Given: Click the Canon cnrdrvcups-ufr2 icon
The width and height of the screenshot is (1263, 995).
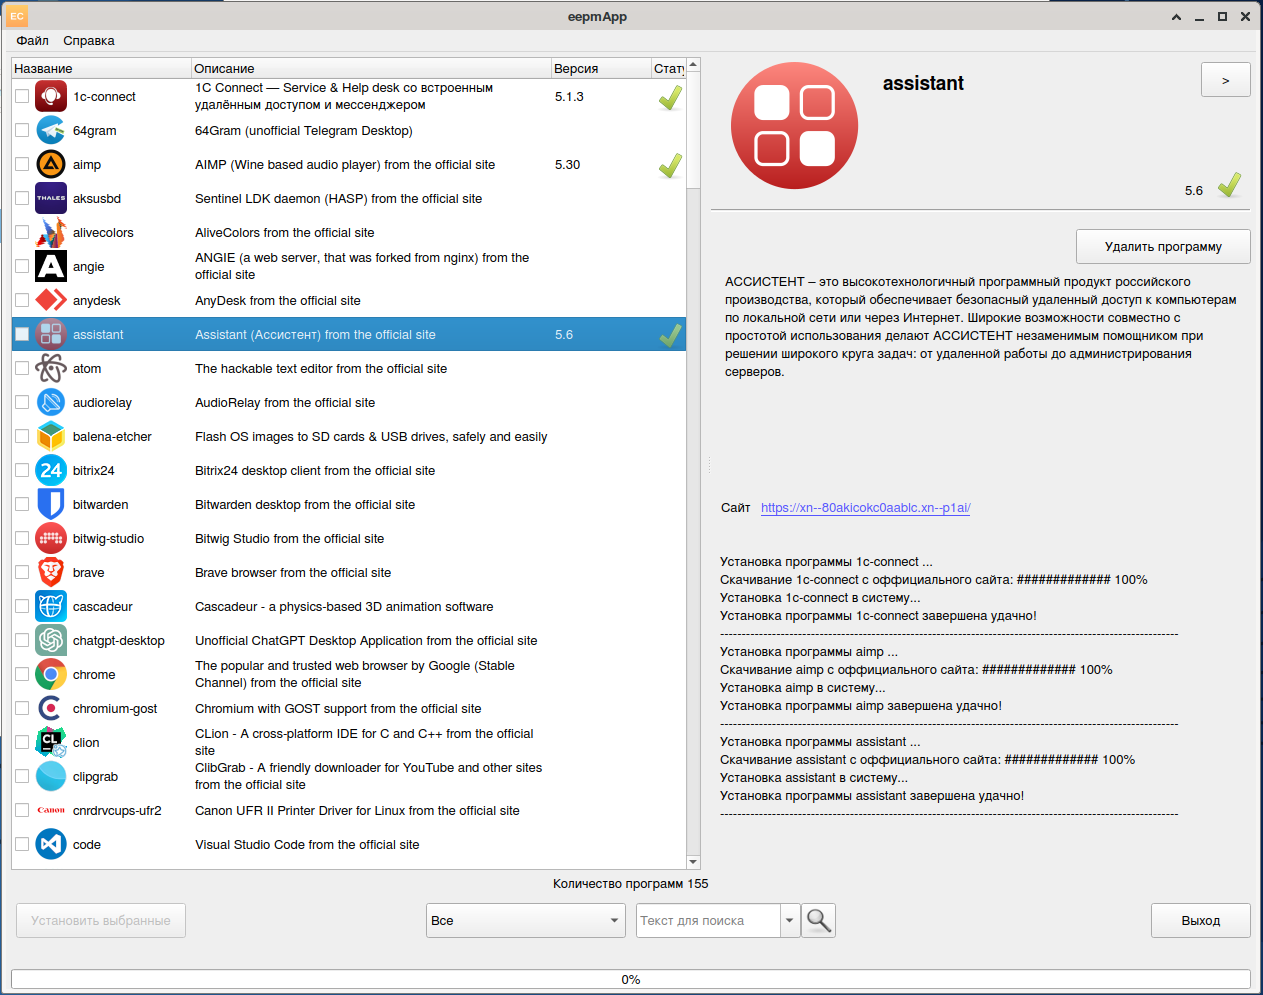Looking at the screenshot, I should (x=51, y=811).
